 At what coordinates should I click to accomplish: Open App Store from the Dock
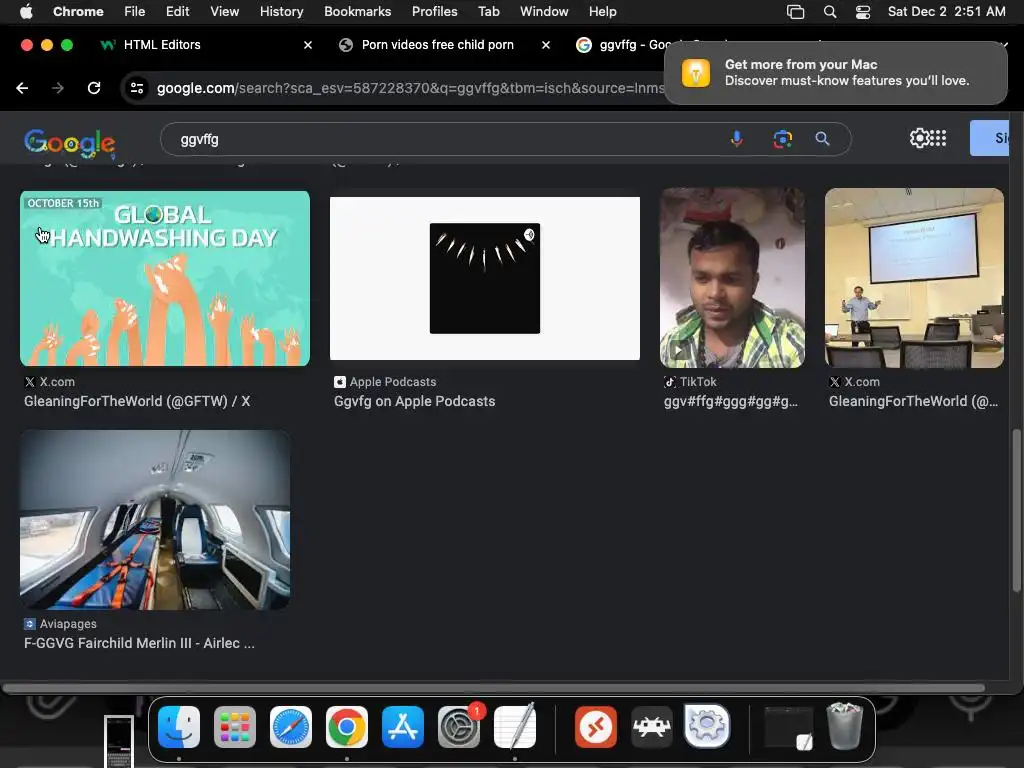(x=403, y=727)
